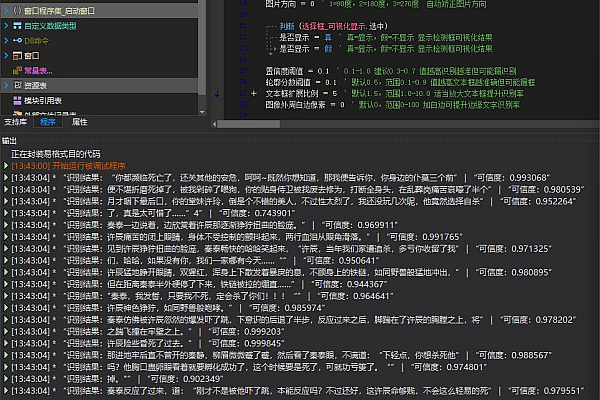Click the 正在封装易格式目的代码 output line
Viewport: 600px width, 400px height.
tap(55, 154)
